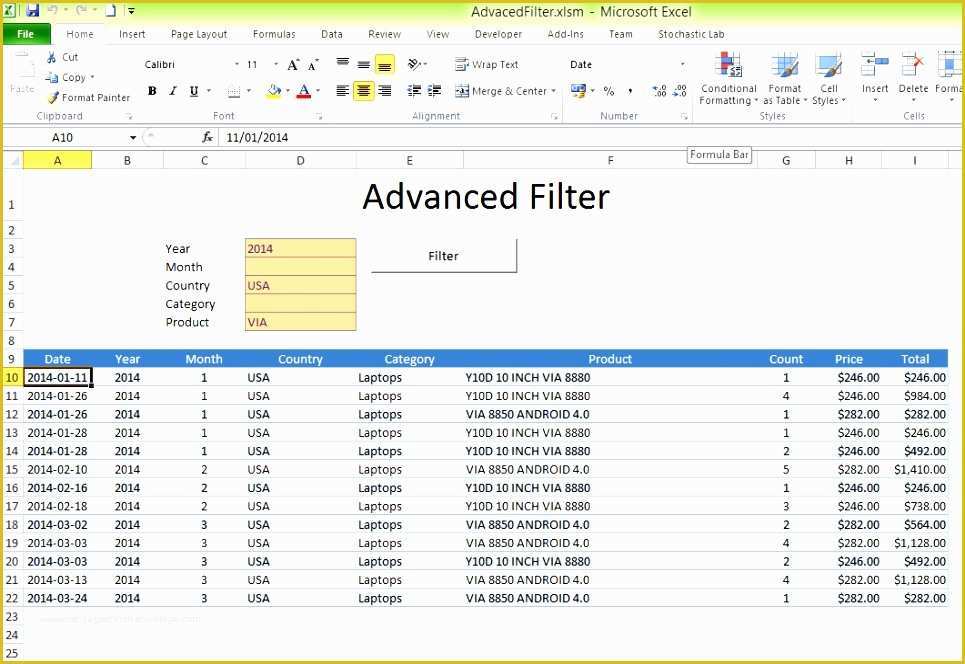Screen dimensions: 965x664
Task: Click inside the formula bar
Action: click(400, 138)
